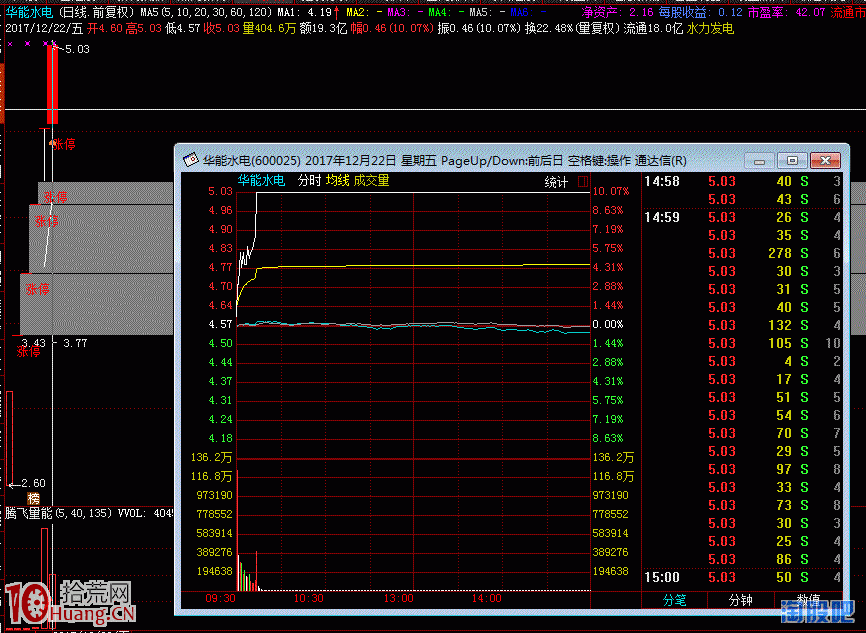
Task: Click the yellow 均线 legend label
Action: click(x=337, y=180)
